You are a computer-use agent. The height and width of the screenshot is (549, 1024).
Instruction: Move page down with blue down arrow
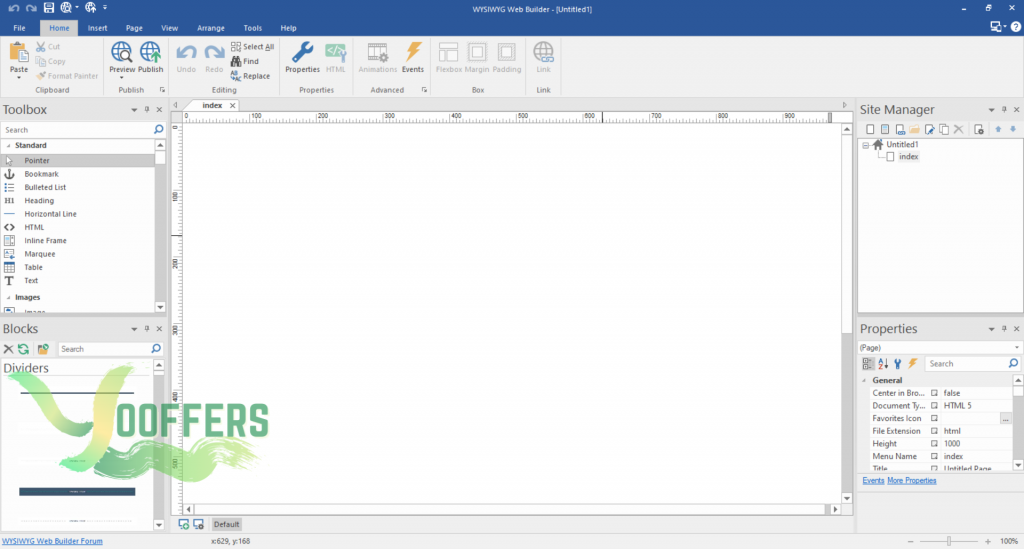1013,129
